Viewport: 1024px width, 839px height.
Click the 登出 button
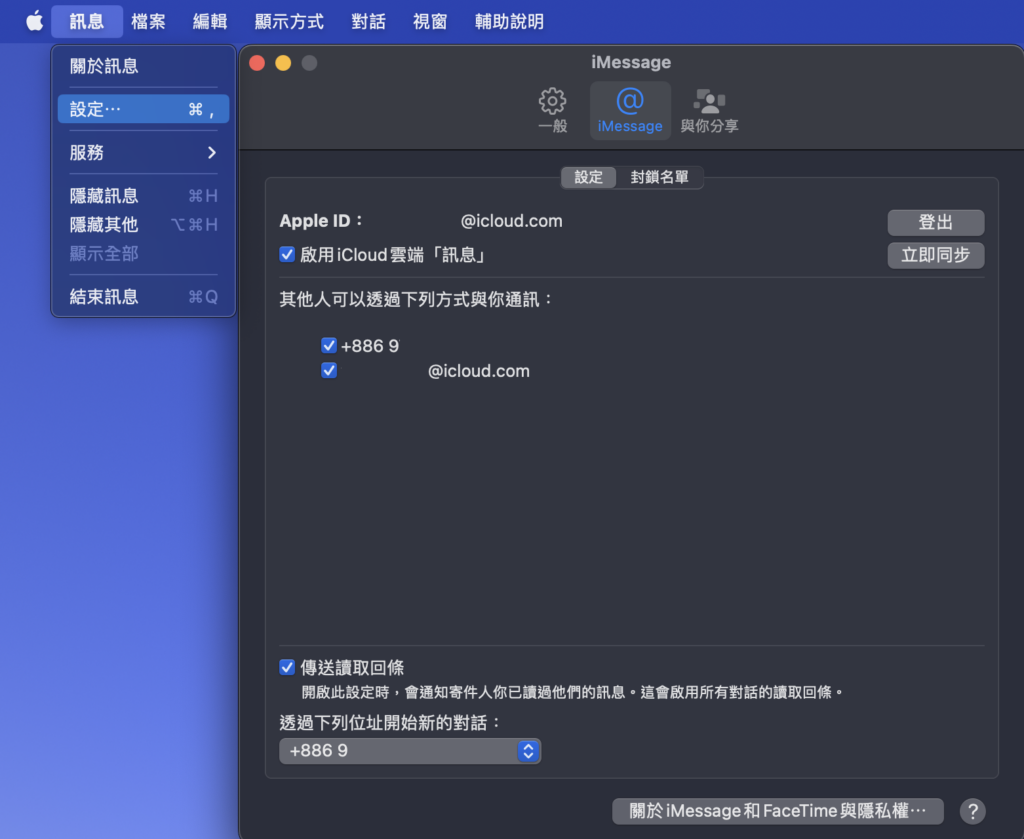(x=935, y=223)
